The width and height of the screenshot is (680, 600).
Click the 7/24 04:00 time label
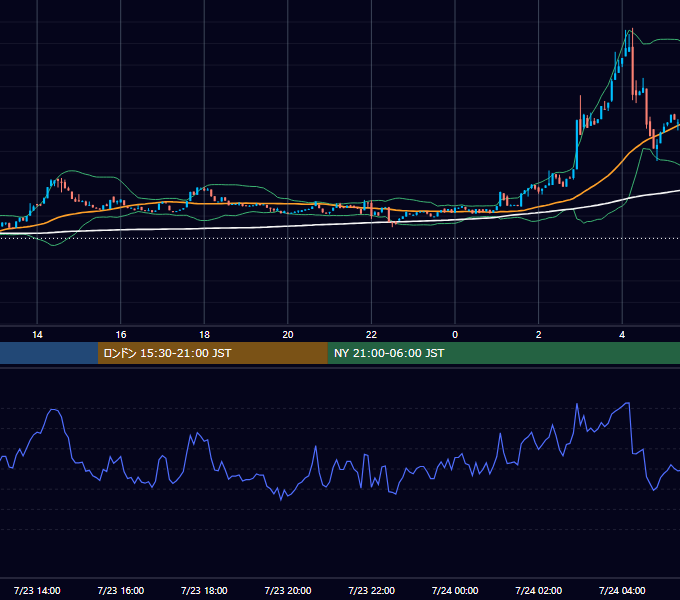click(x=622, y=590)
